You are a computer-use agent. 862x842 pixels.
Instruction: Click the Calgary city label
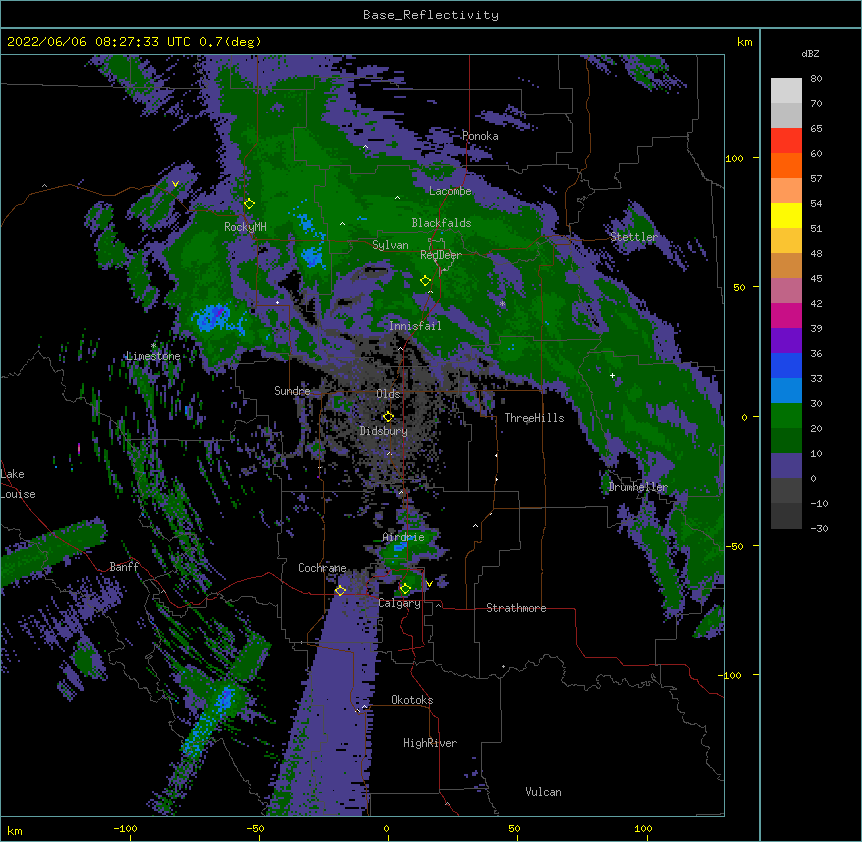click(x=400, y=603)
